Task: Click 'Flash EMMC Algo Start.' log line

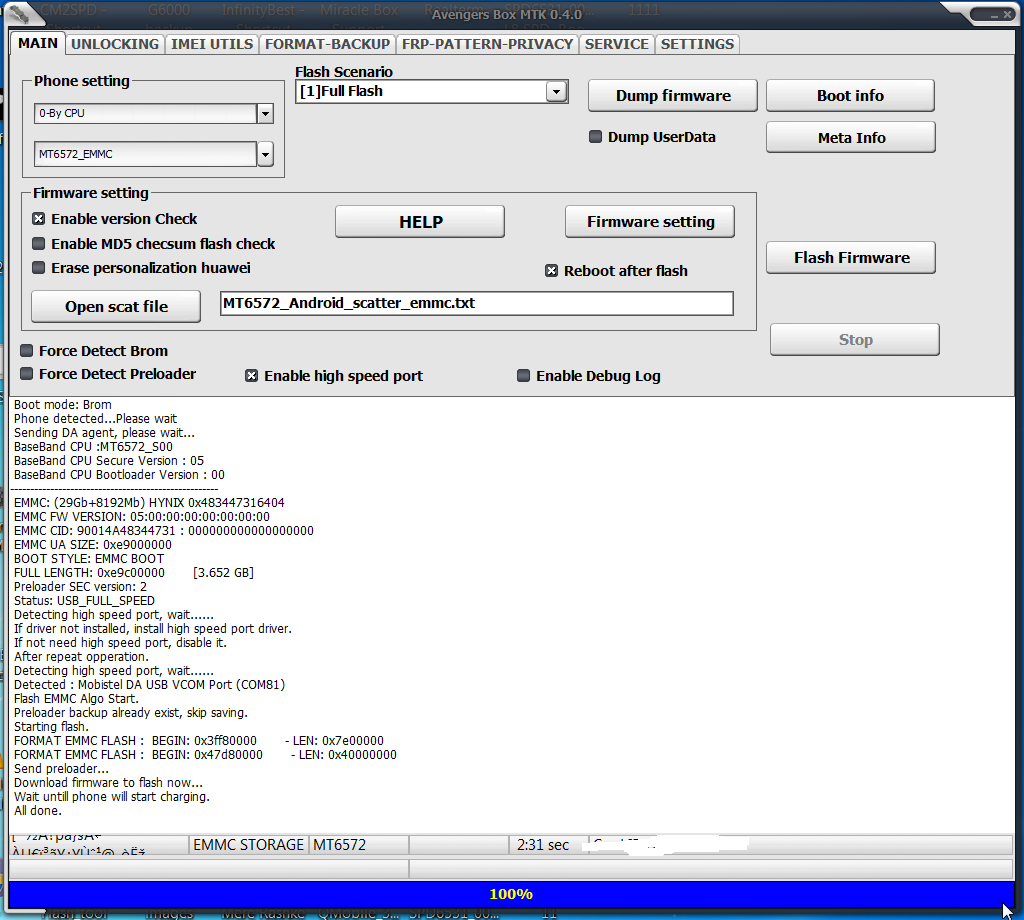Action: pos(76,699)
